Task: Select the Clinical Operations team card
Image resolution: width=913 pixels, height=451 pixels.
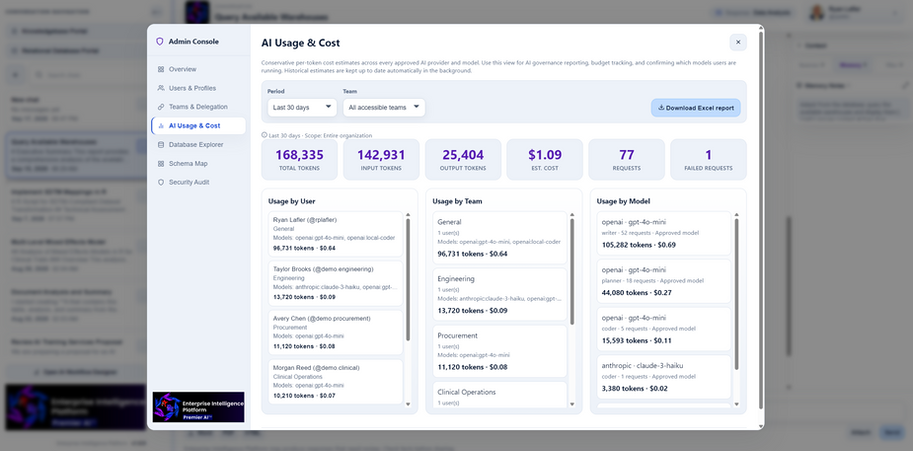Action: click(x=500, y=395)
